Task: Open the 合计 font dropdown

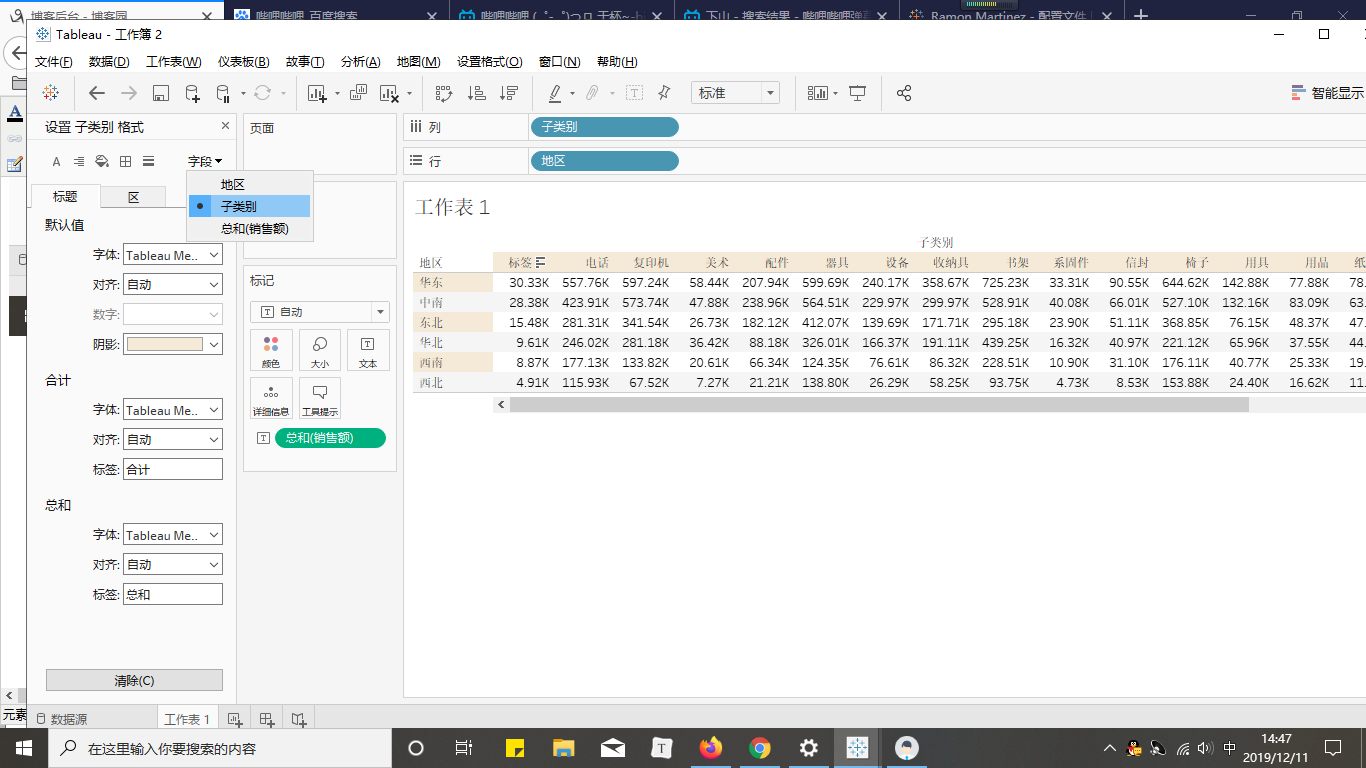Action: [x=173, y=410]
